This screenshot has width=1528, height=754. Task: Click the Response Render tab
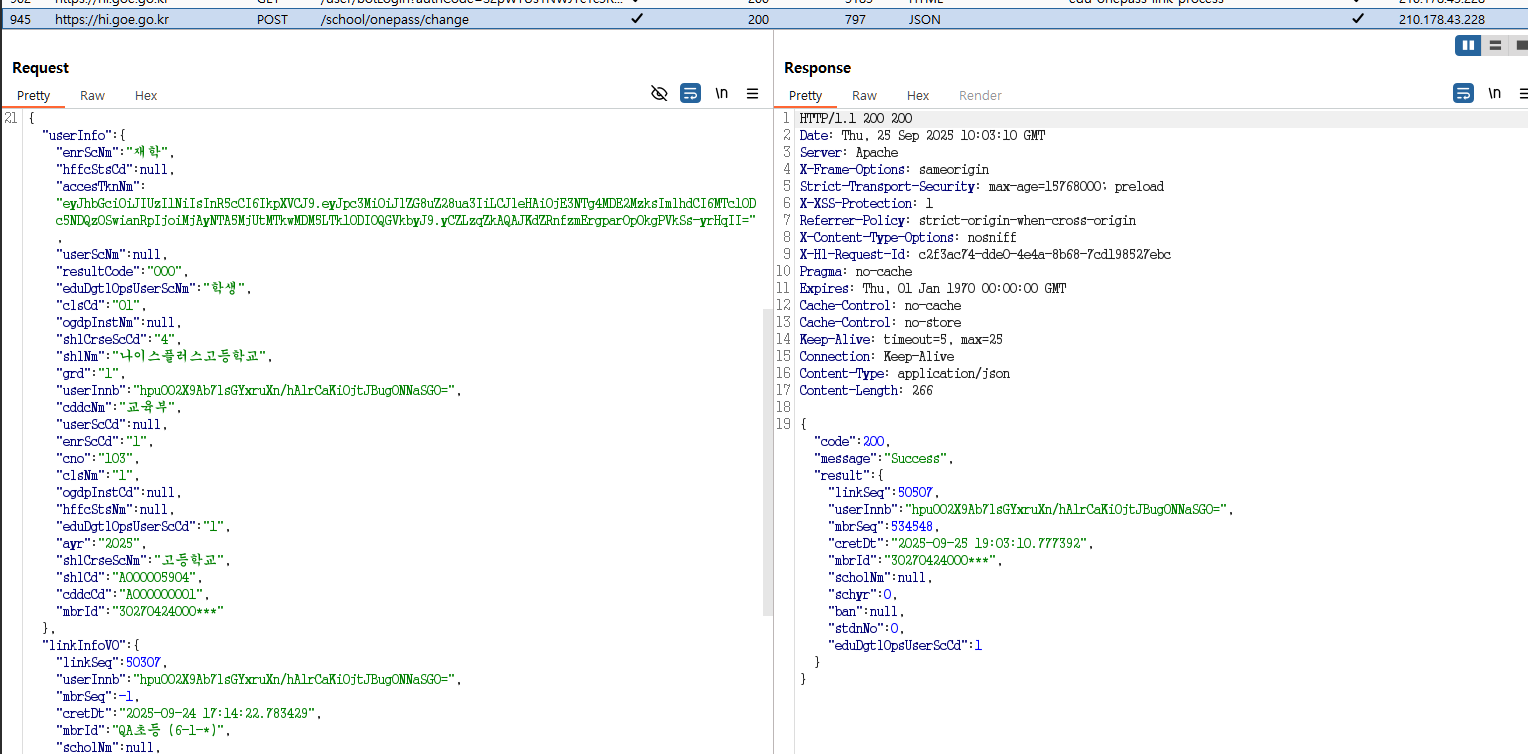click(980, 96)
